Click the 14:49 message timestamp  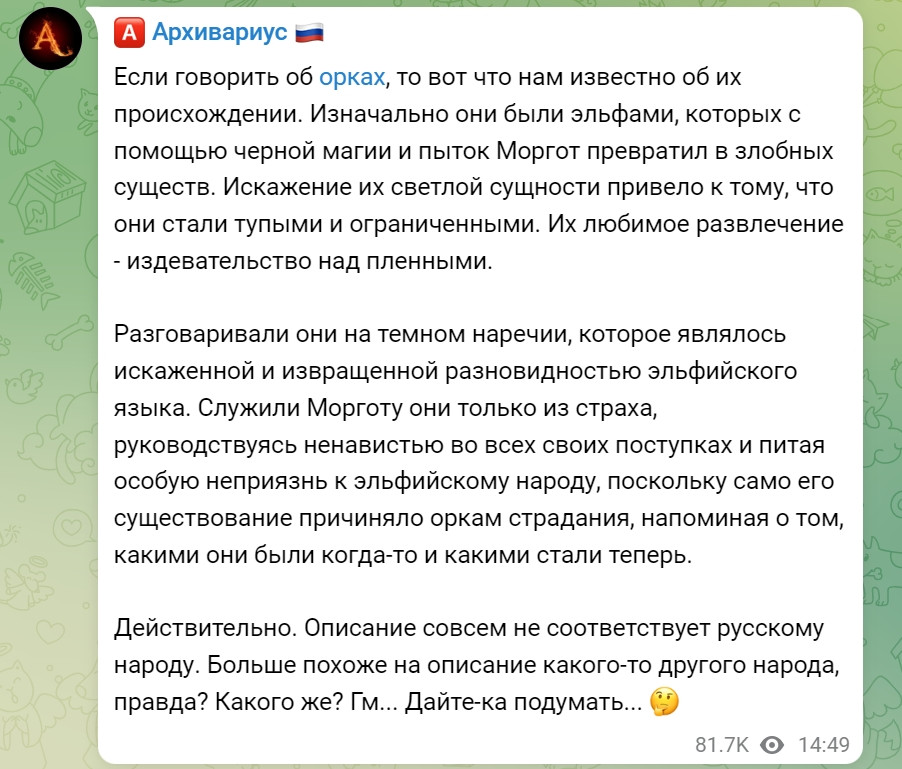click(x=825, y=744)
